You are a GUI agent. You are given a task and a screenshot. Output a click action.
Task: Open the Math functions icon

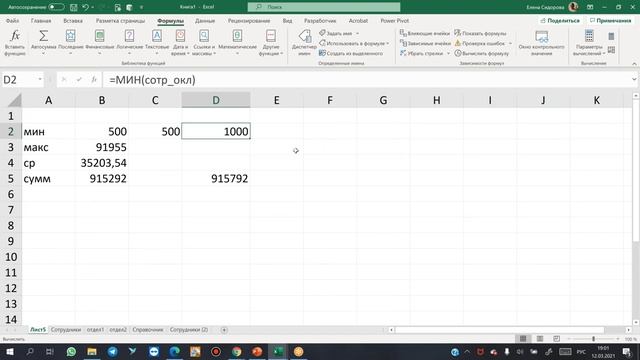237,36
